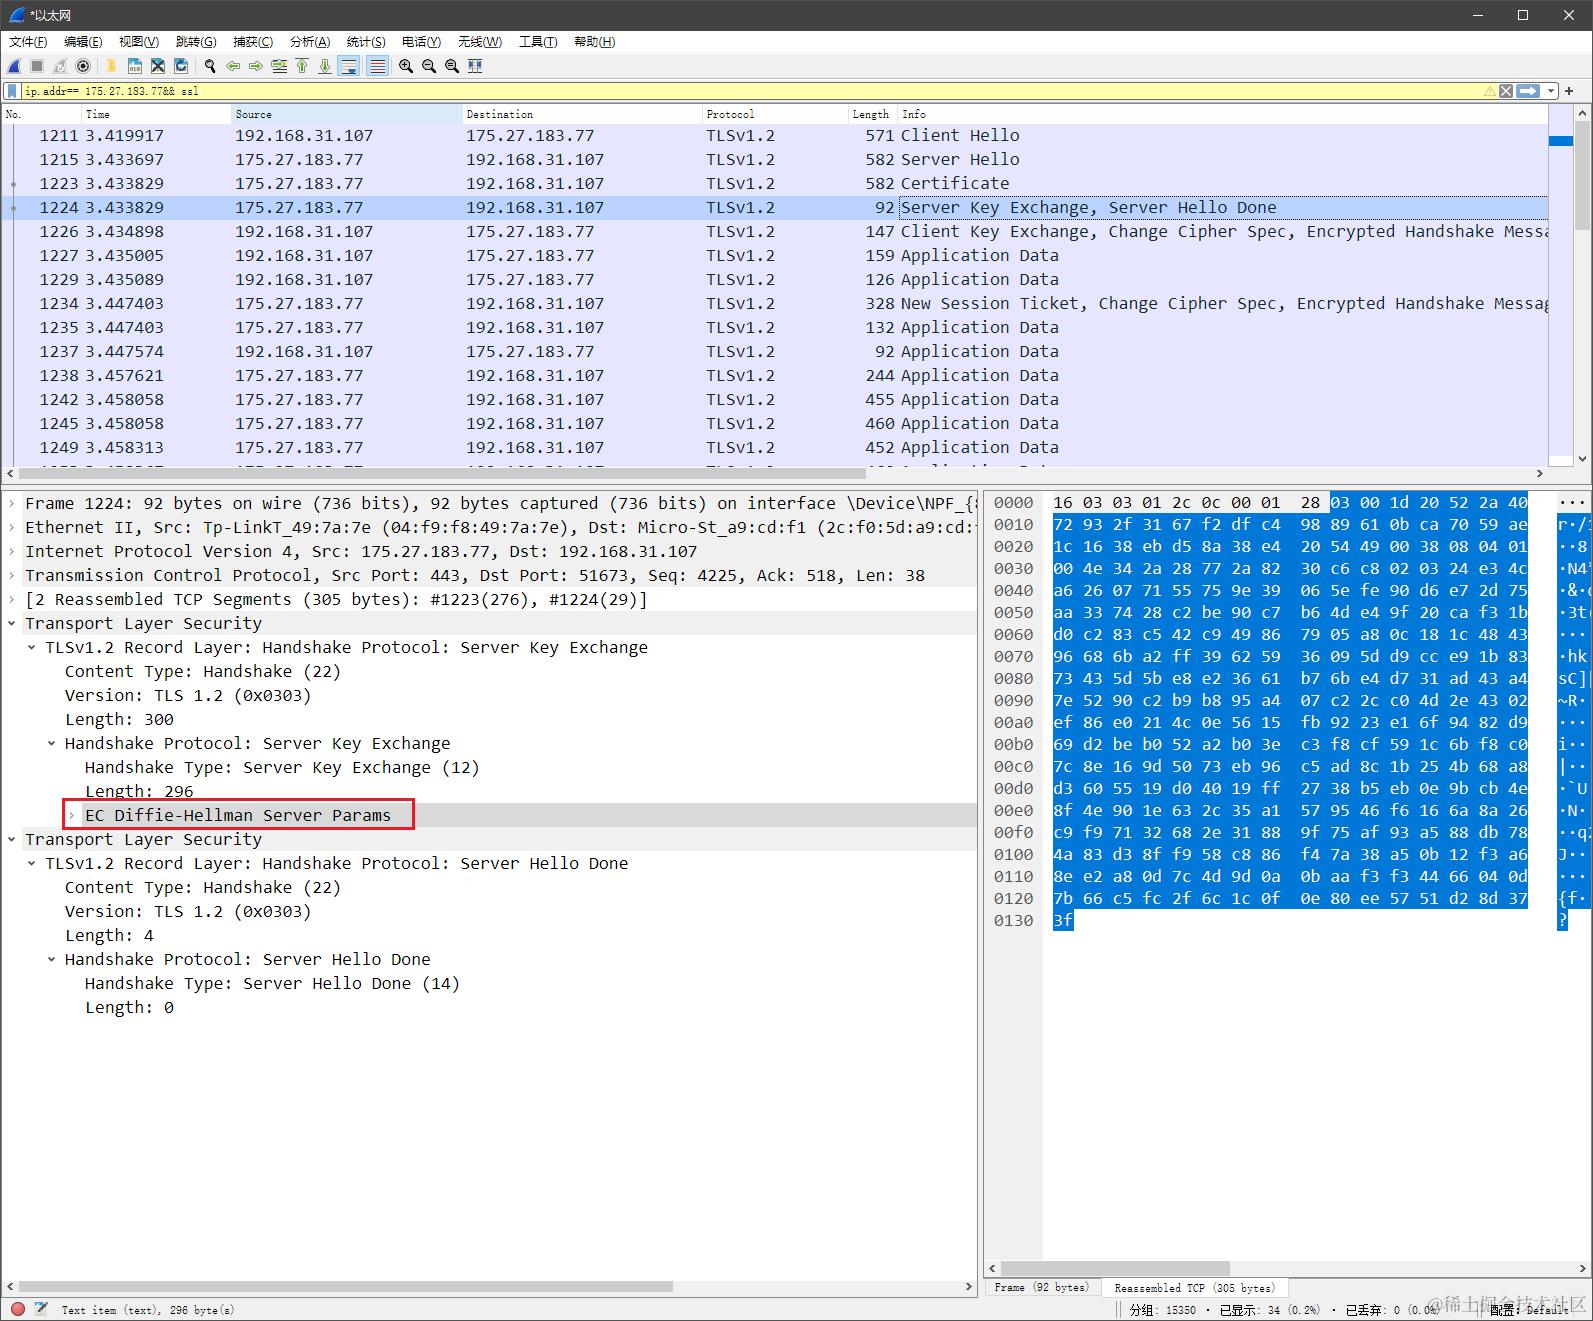Jump to the last packet
The width and height of the screenshot is (1593, 1321).
click(x=325, y=66)
